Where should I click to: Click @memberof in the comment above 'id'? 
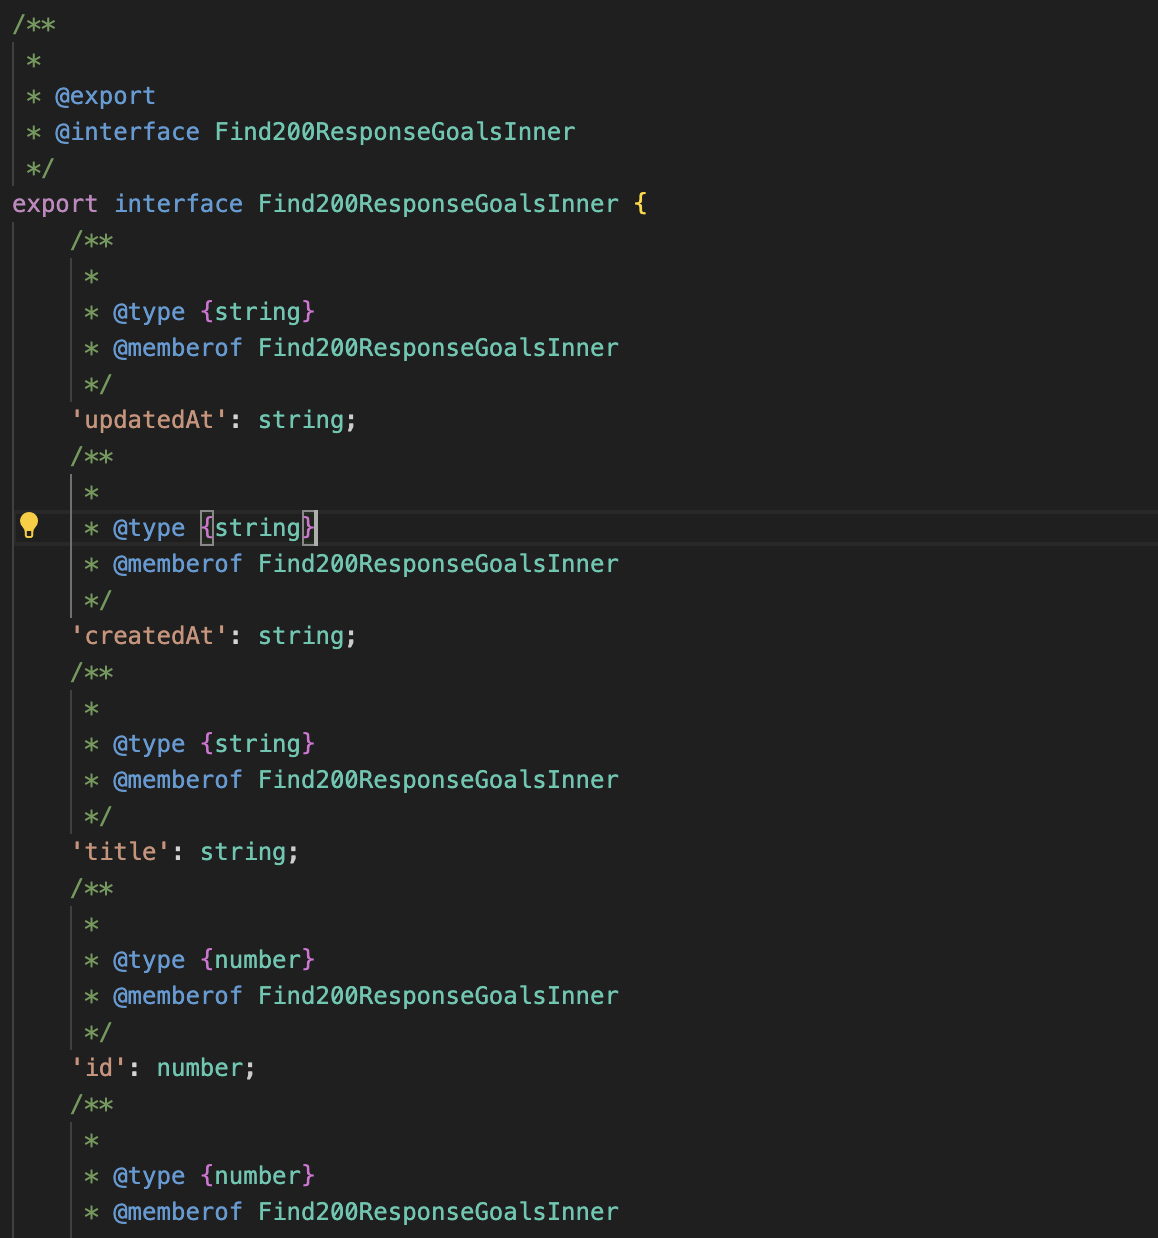[178, 996]
